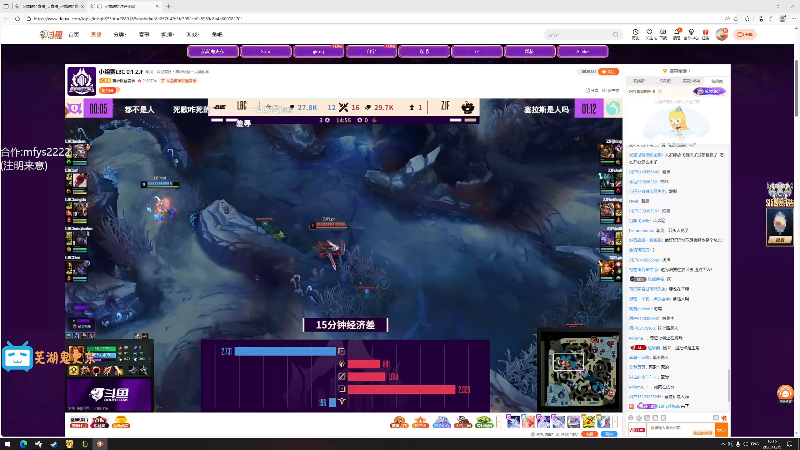Switch to the second chat panel tab
The height and width of the screenshot is (450, 800).
coord(665,81)
